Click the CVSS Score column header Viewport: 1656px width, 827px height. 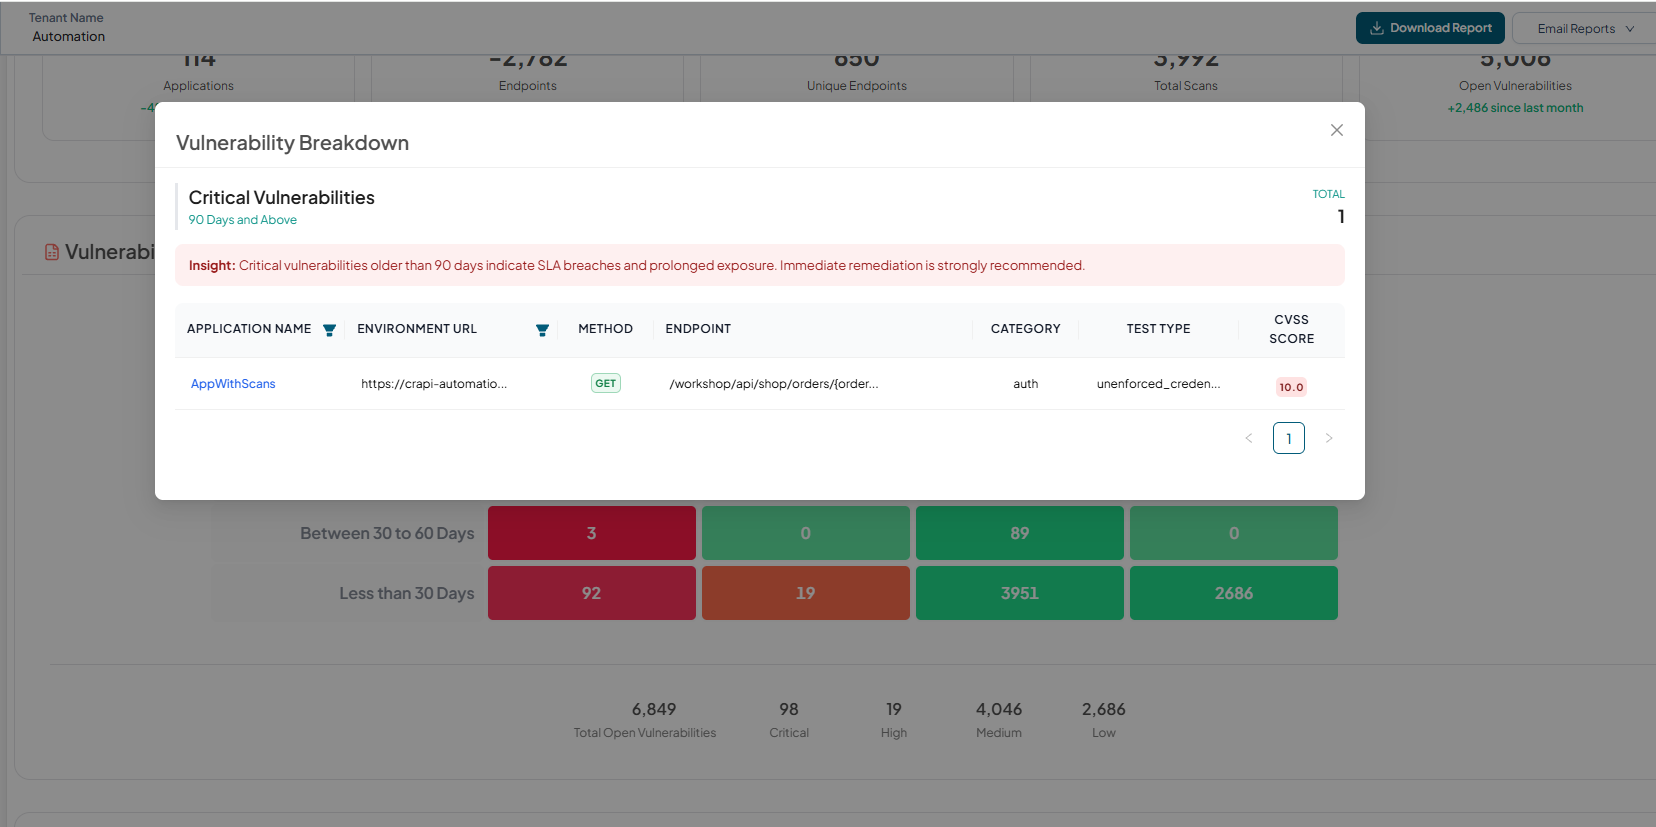tap(1291, 329)
